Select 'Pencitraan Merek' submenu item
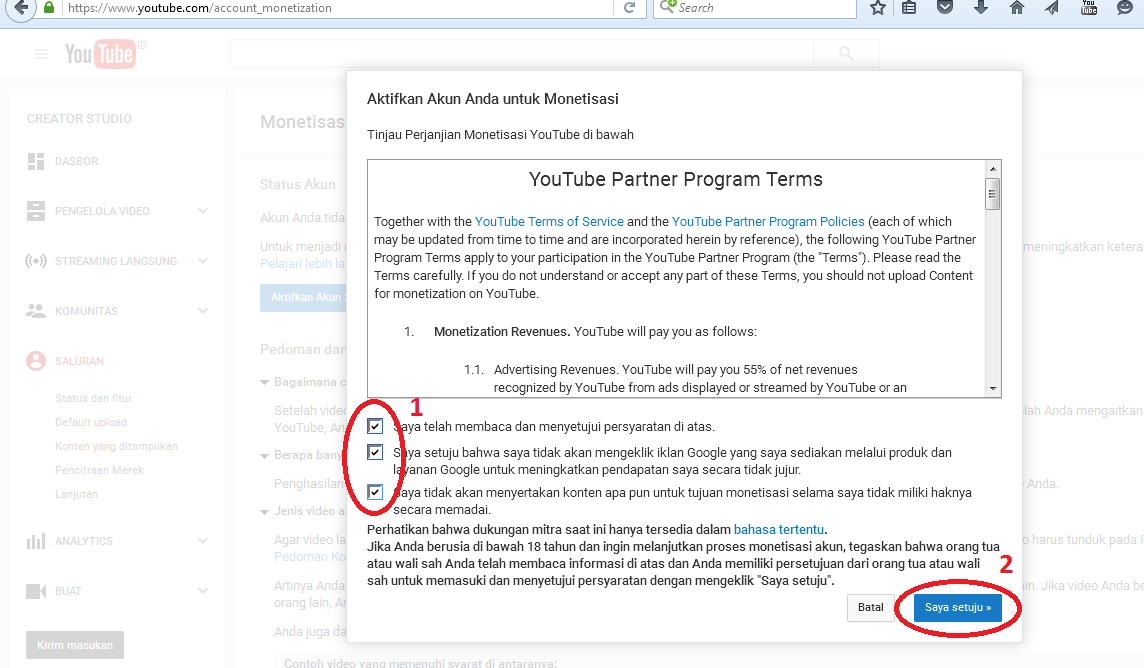Screen dimensions: 1144x668 (x=99, y=470)
